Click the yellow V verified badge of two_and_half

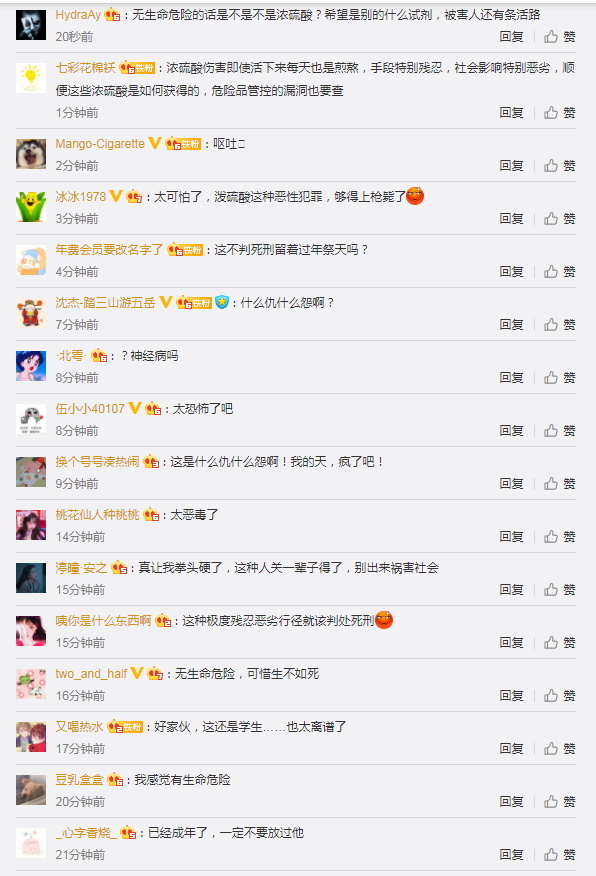[137, 673]
